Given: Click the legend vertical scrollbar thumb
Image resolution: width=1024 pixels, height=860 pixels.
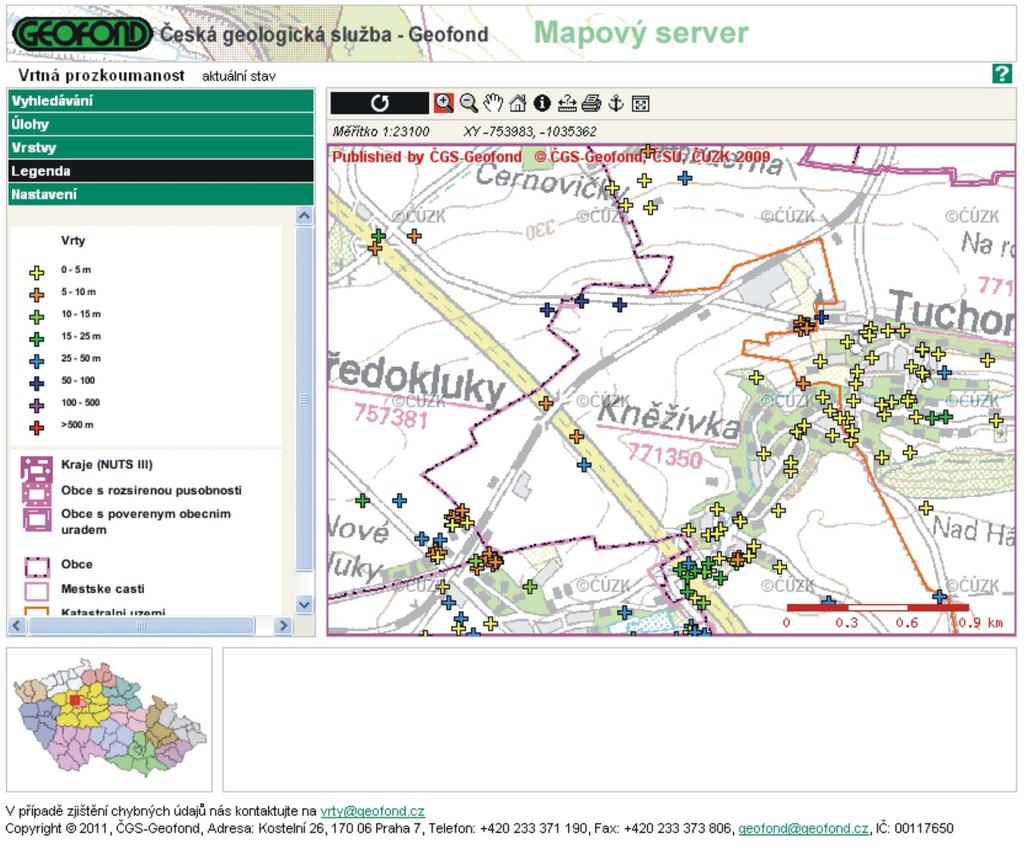Looking at the screenshot, I should point(304,398).
